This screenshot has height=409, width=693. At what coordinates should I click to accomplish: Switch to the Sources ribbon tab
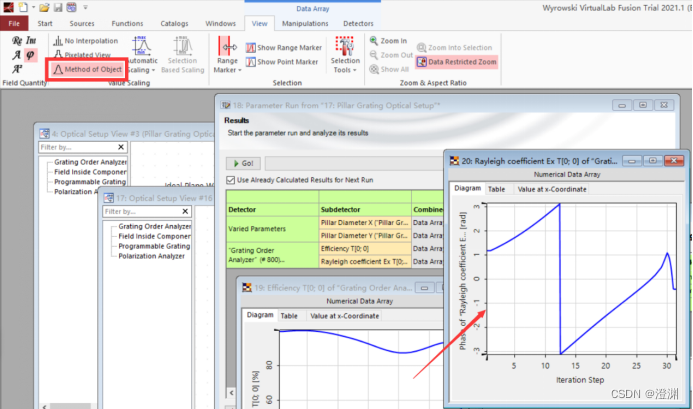tap(82, 23)
